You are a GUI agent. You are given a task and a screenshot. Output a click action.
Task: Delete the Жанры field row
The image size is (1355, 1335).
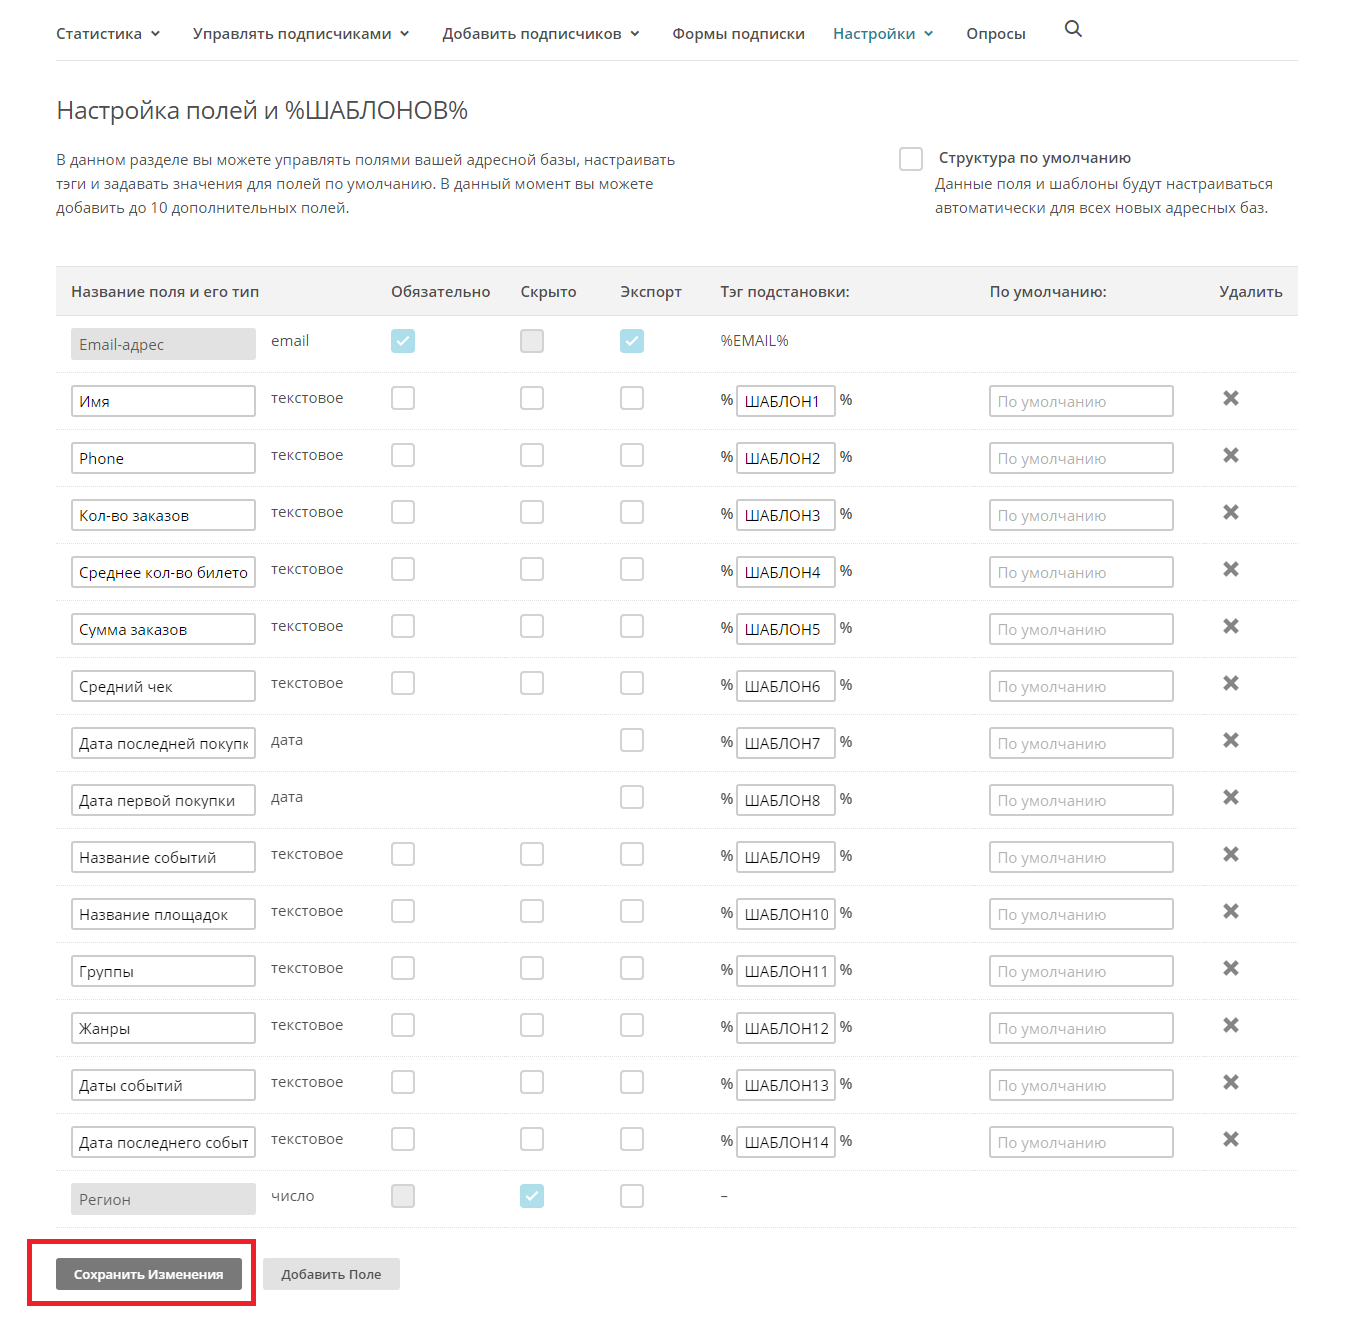(x=1231, y=1025)
